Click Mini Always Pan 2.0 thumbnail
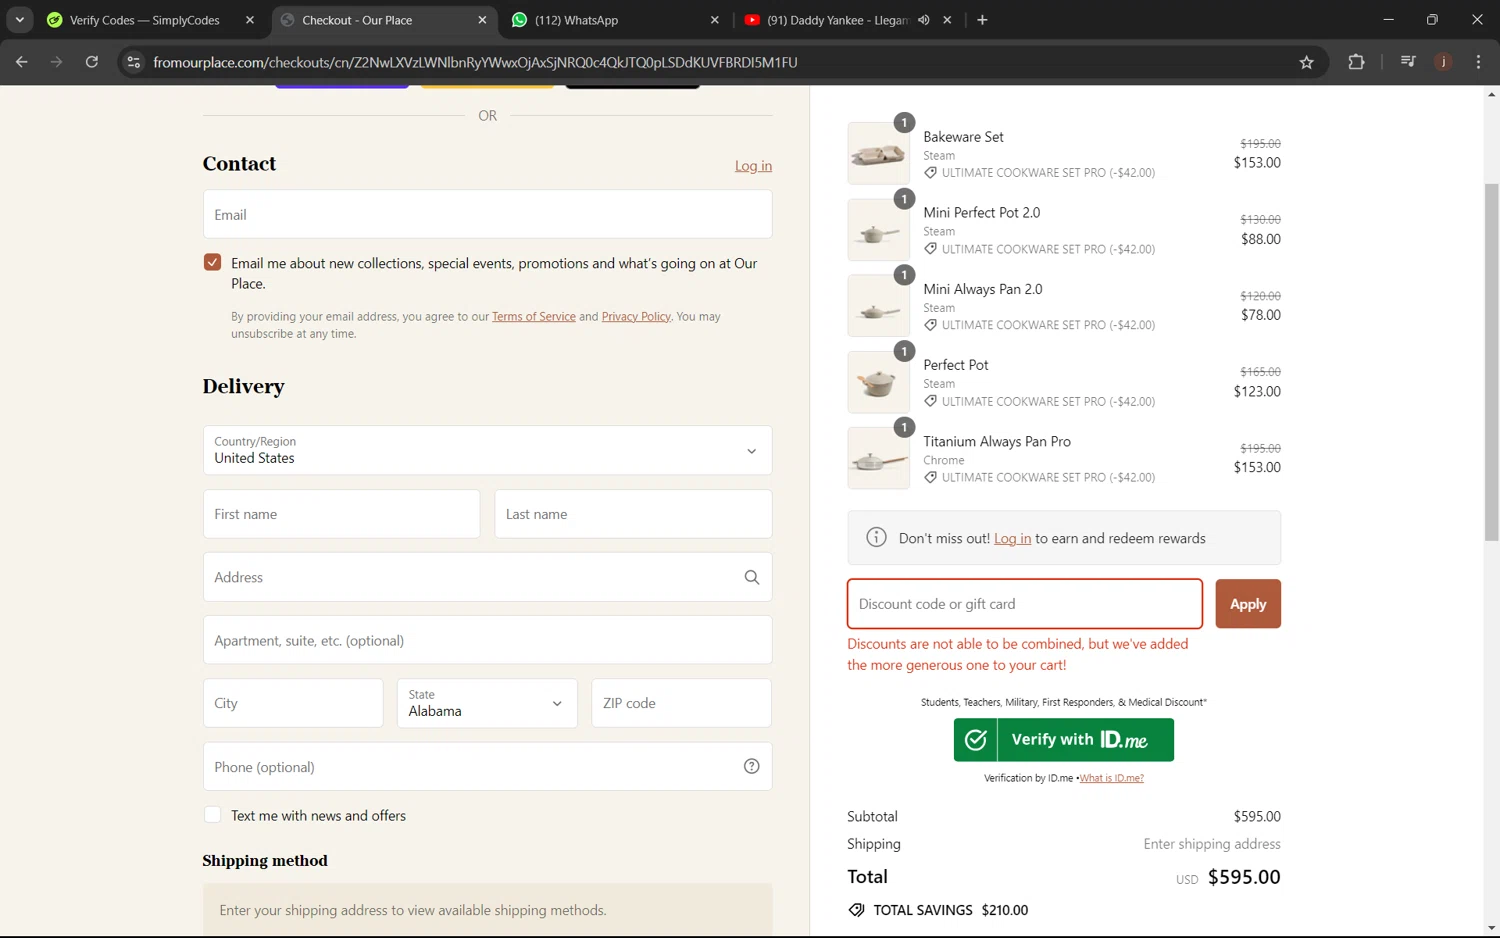The width and height of the screenshot is (1500, 938). point(878,306)
